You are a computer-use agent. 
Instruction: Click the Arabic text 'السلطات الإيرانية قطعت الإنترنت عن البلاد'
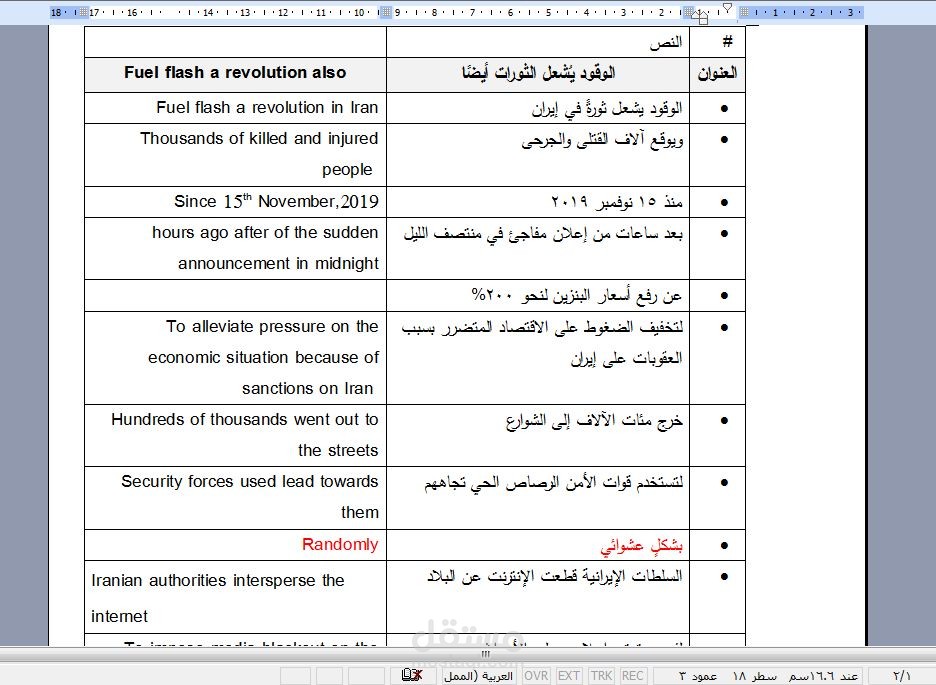[555, 576]
